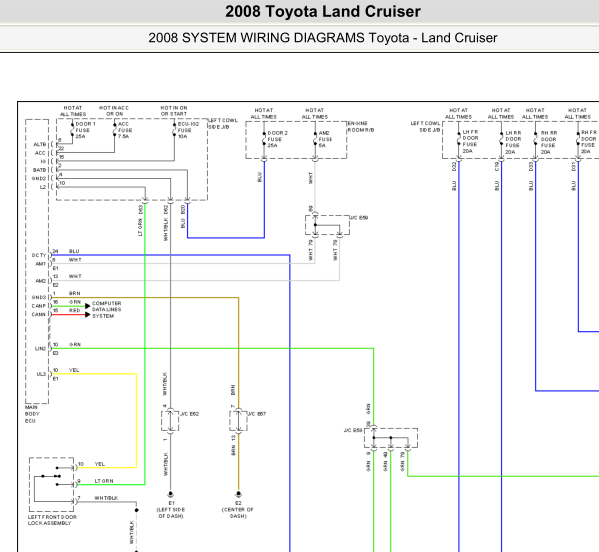Click the 'RH RR DOOR FUSE 20A' label
Screen dimensions: 599x552
click(x=548, y=142)
